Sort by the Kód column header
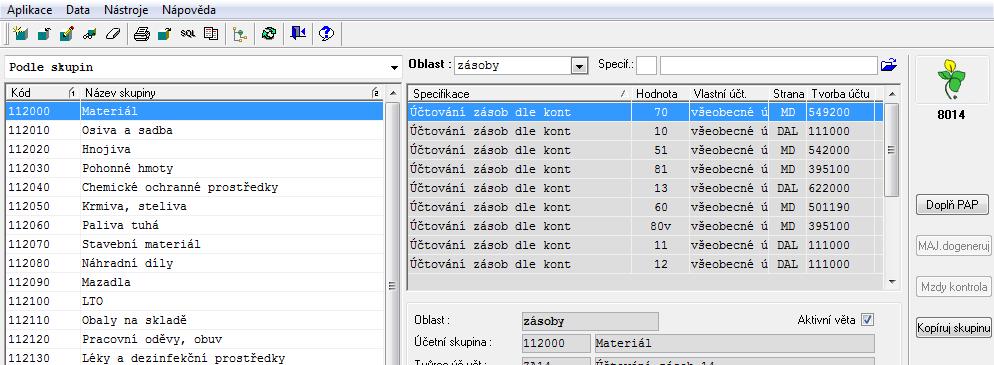994x365 pixels. coord(42,93)
